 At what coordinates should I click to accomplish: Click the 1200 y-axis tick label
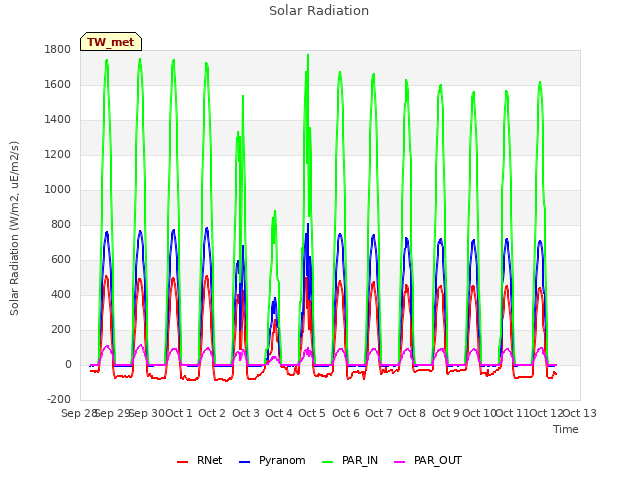[x=58, y=155]
